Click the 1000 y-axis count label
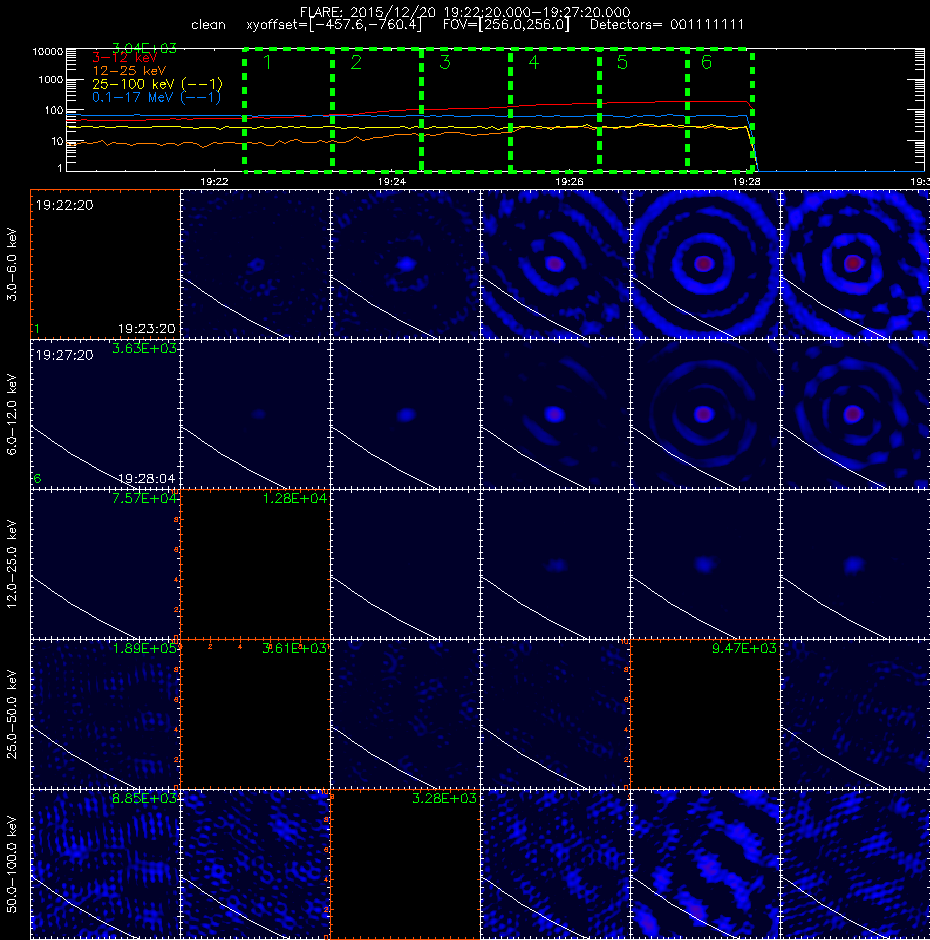Viewport: 930px width, 940px height. tap(50, 80)
